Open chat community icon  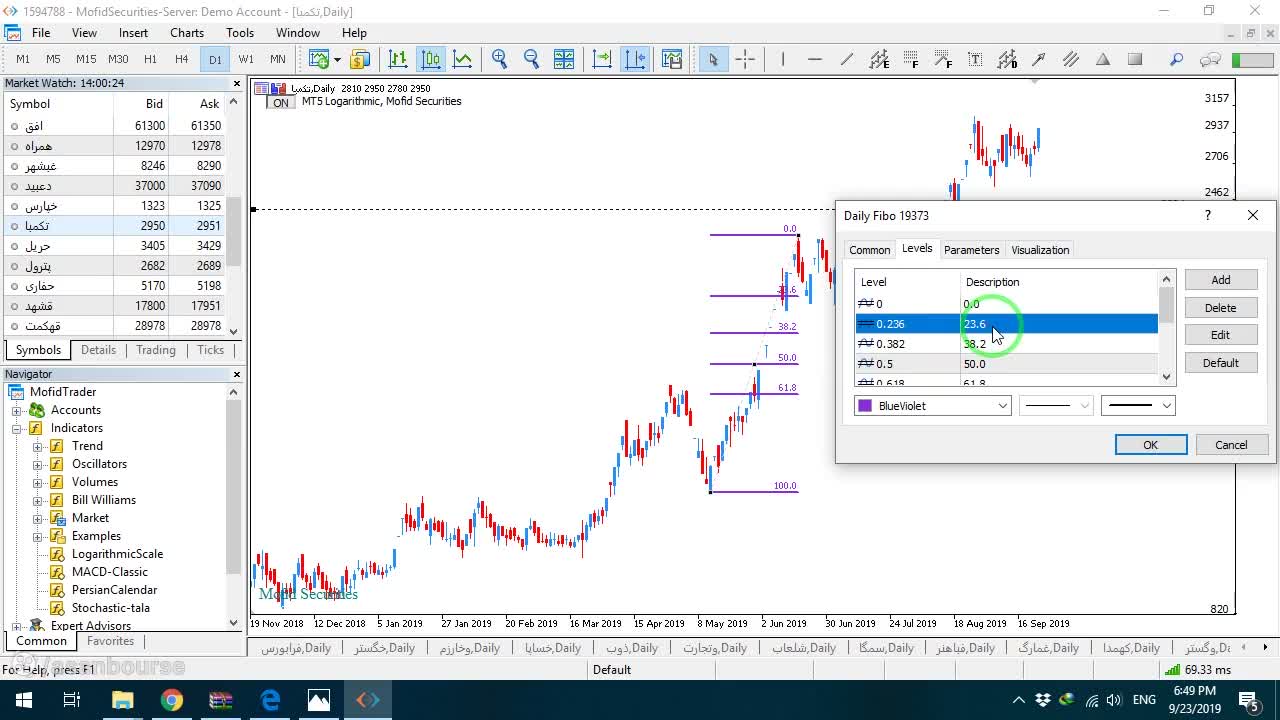(1210, 59)
